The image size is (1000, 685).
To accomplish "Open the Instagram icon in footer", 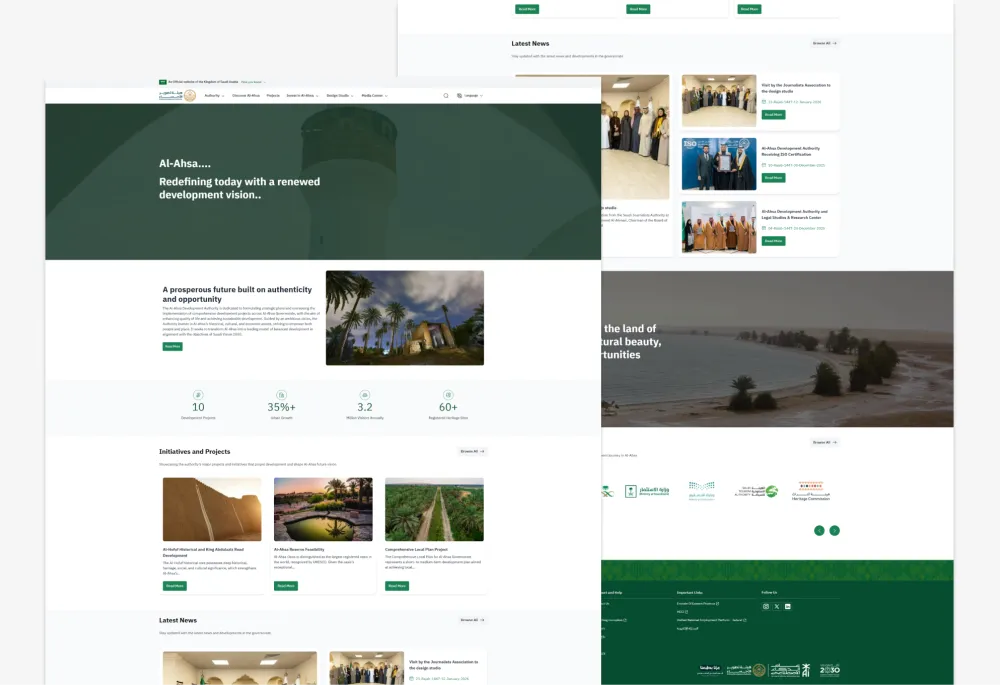I will click(766, 607).
